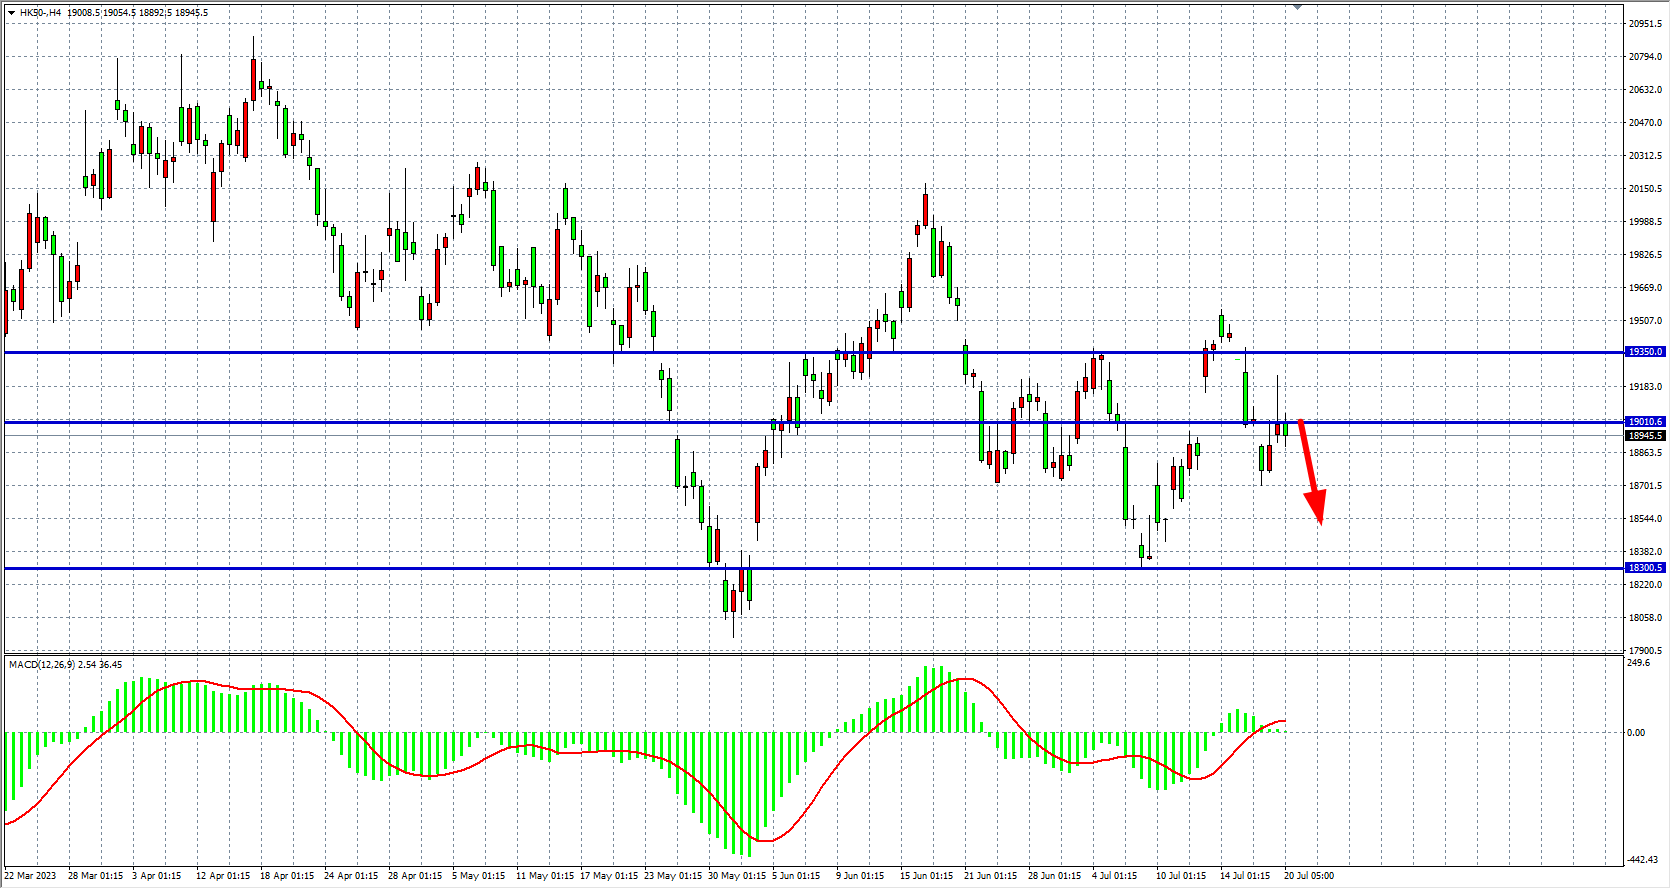This screenshot has width=1671, height=889.
Task: Click the 20951.5 value on price scale
Action: 1645,24
